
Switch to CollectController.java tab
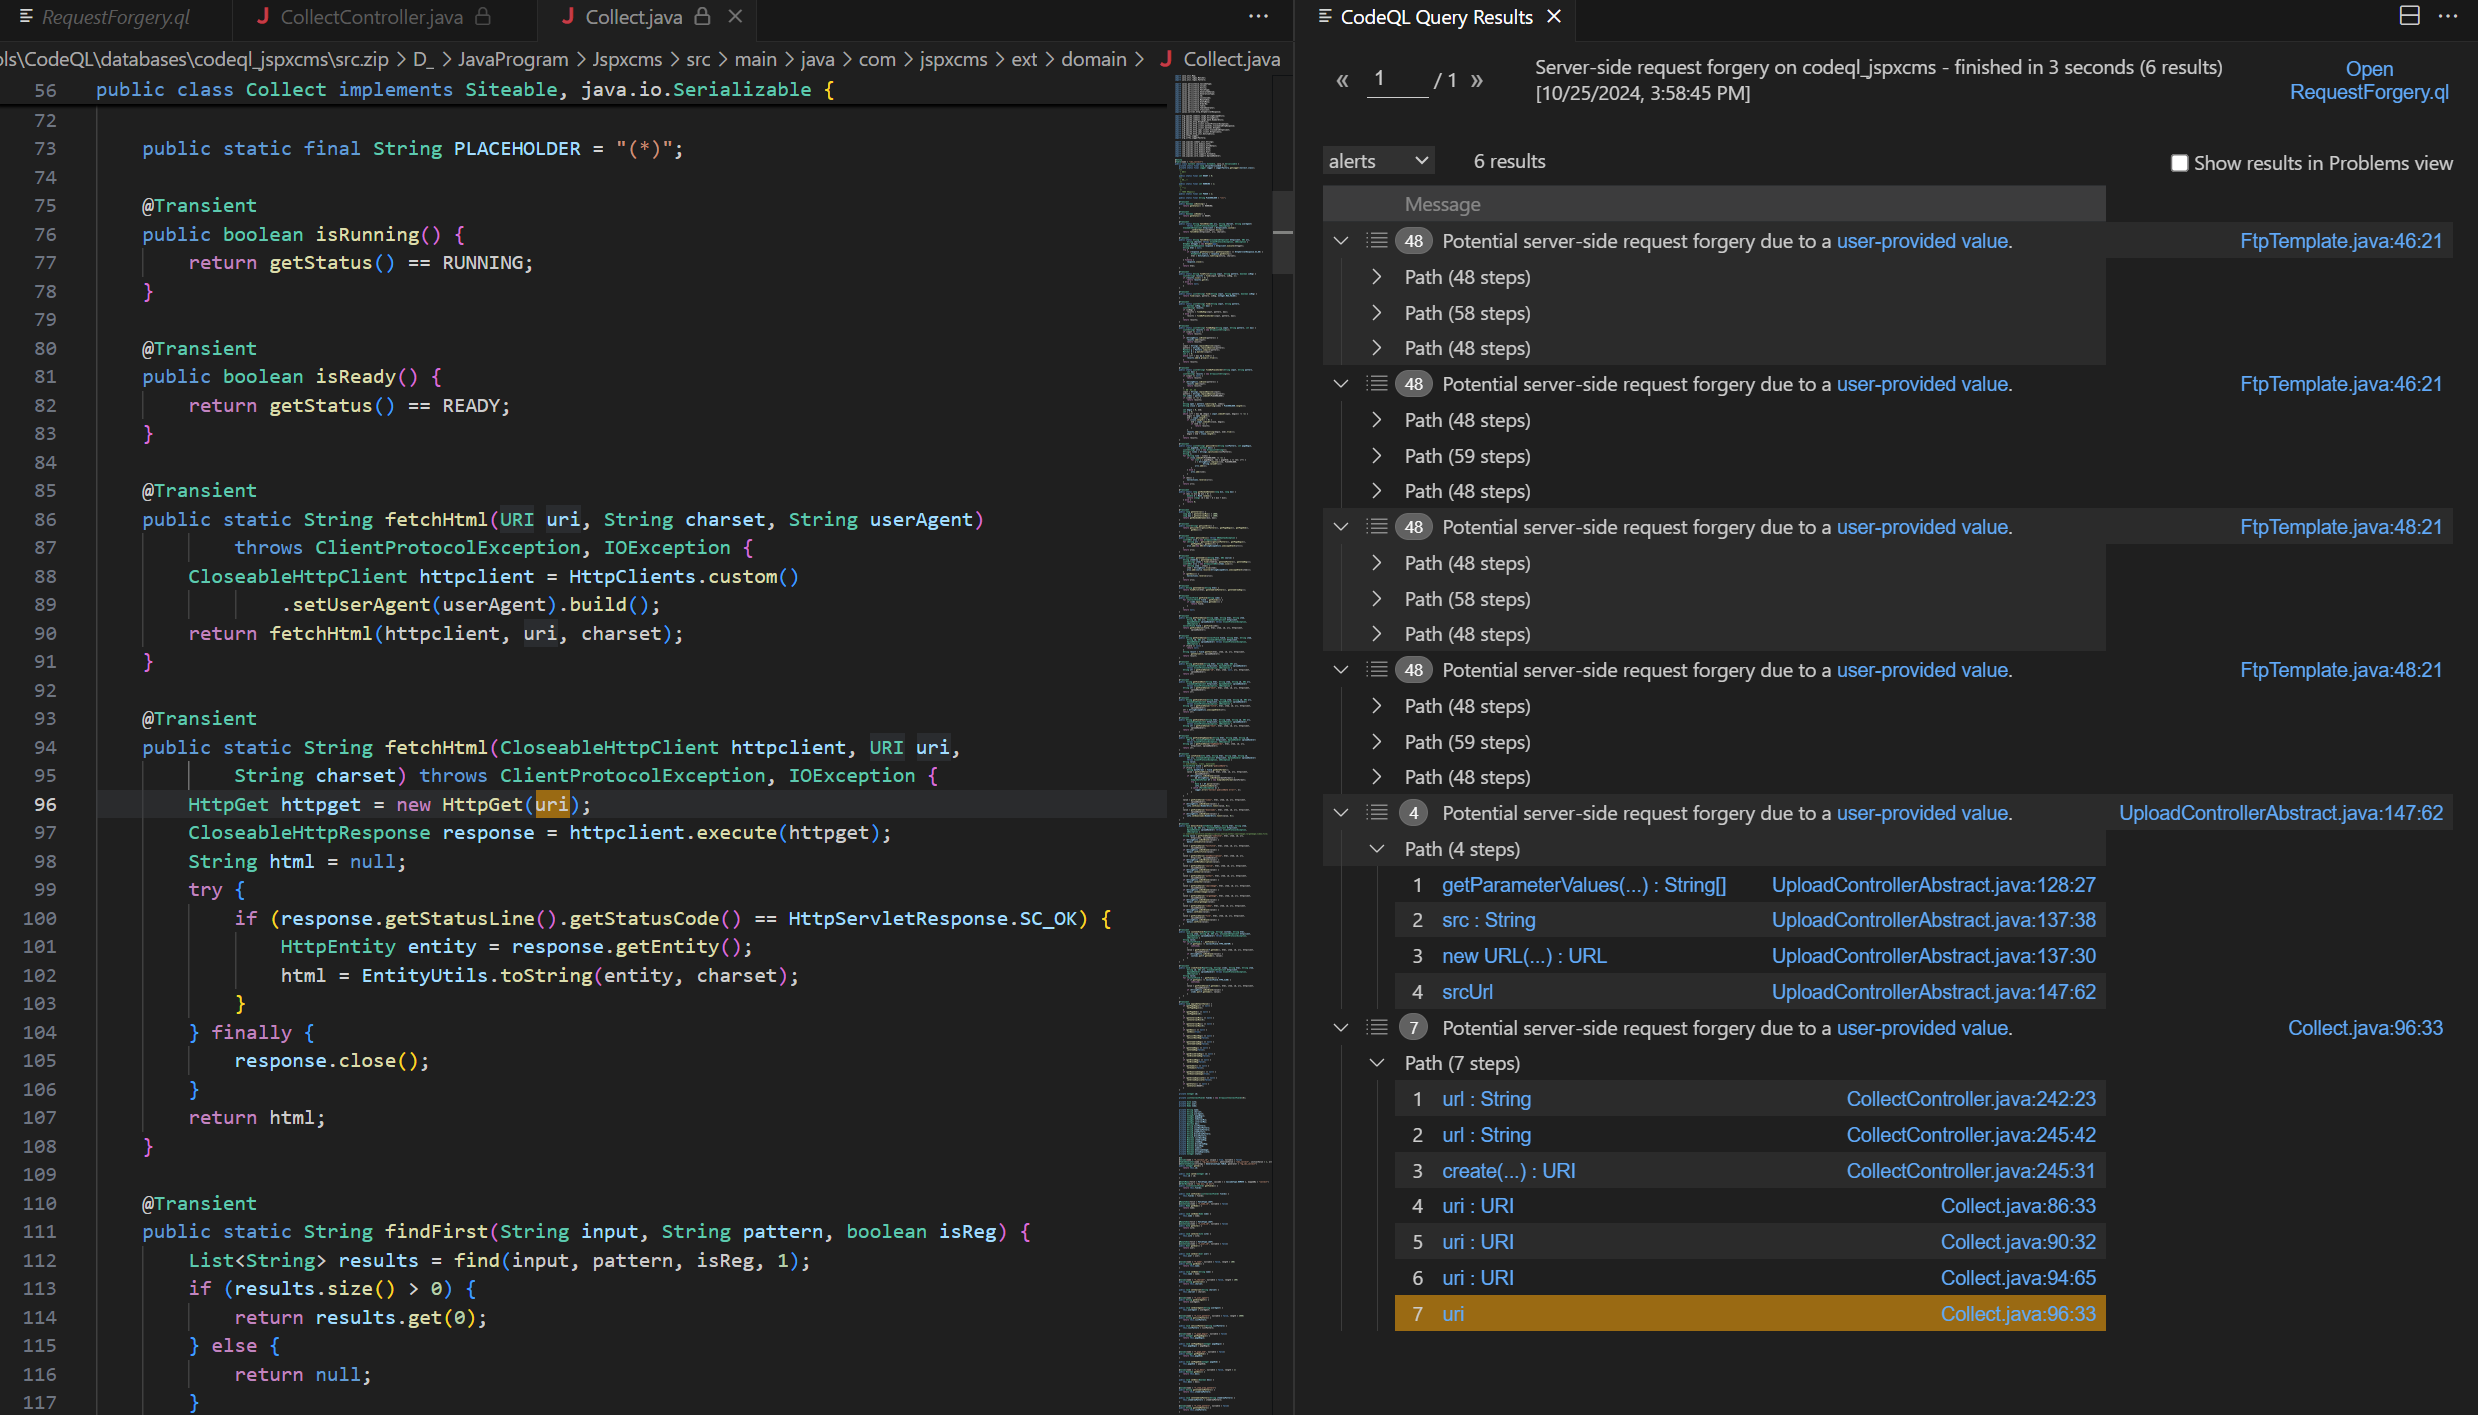point(371,17)
